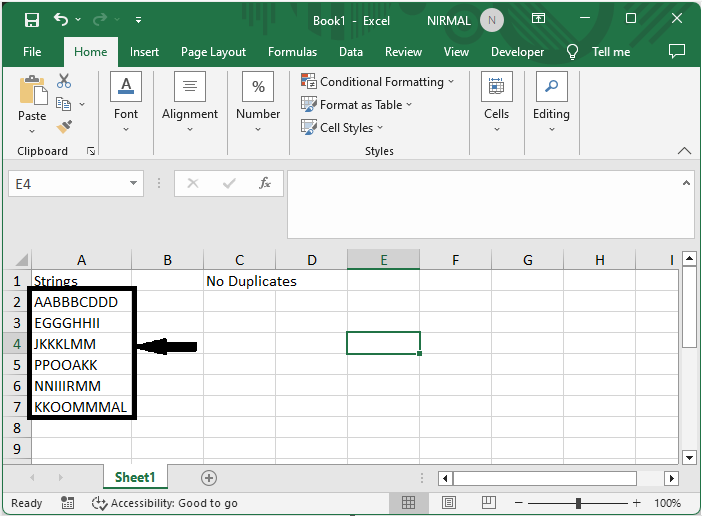Open the Comments pane icon
Viewport: 702px width, 516px height.
676,51
